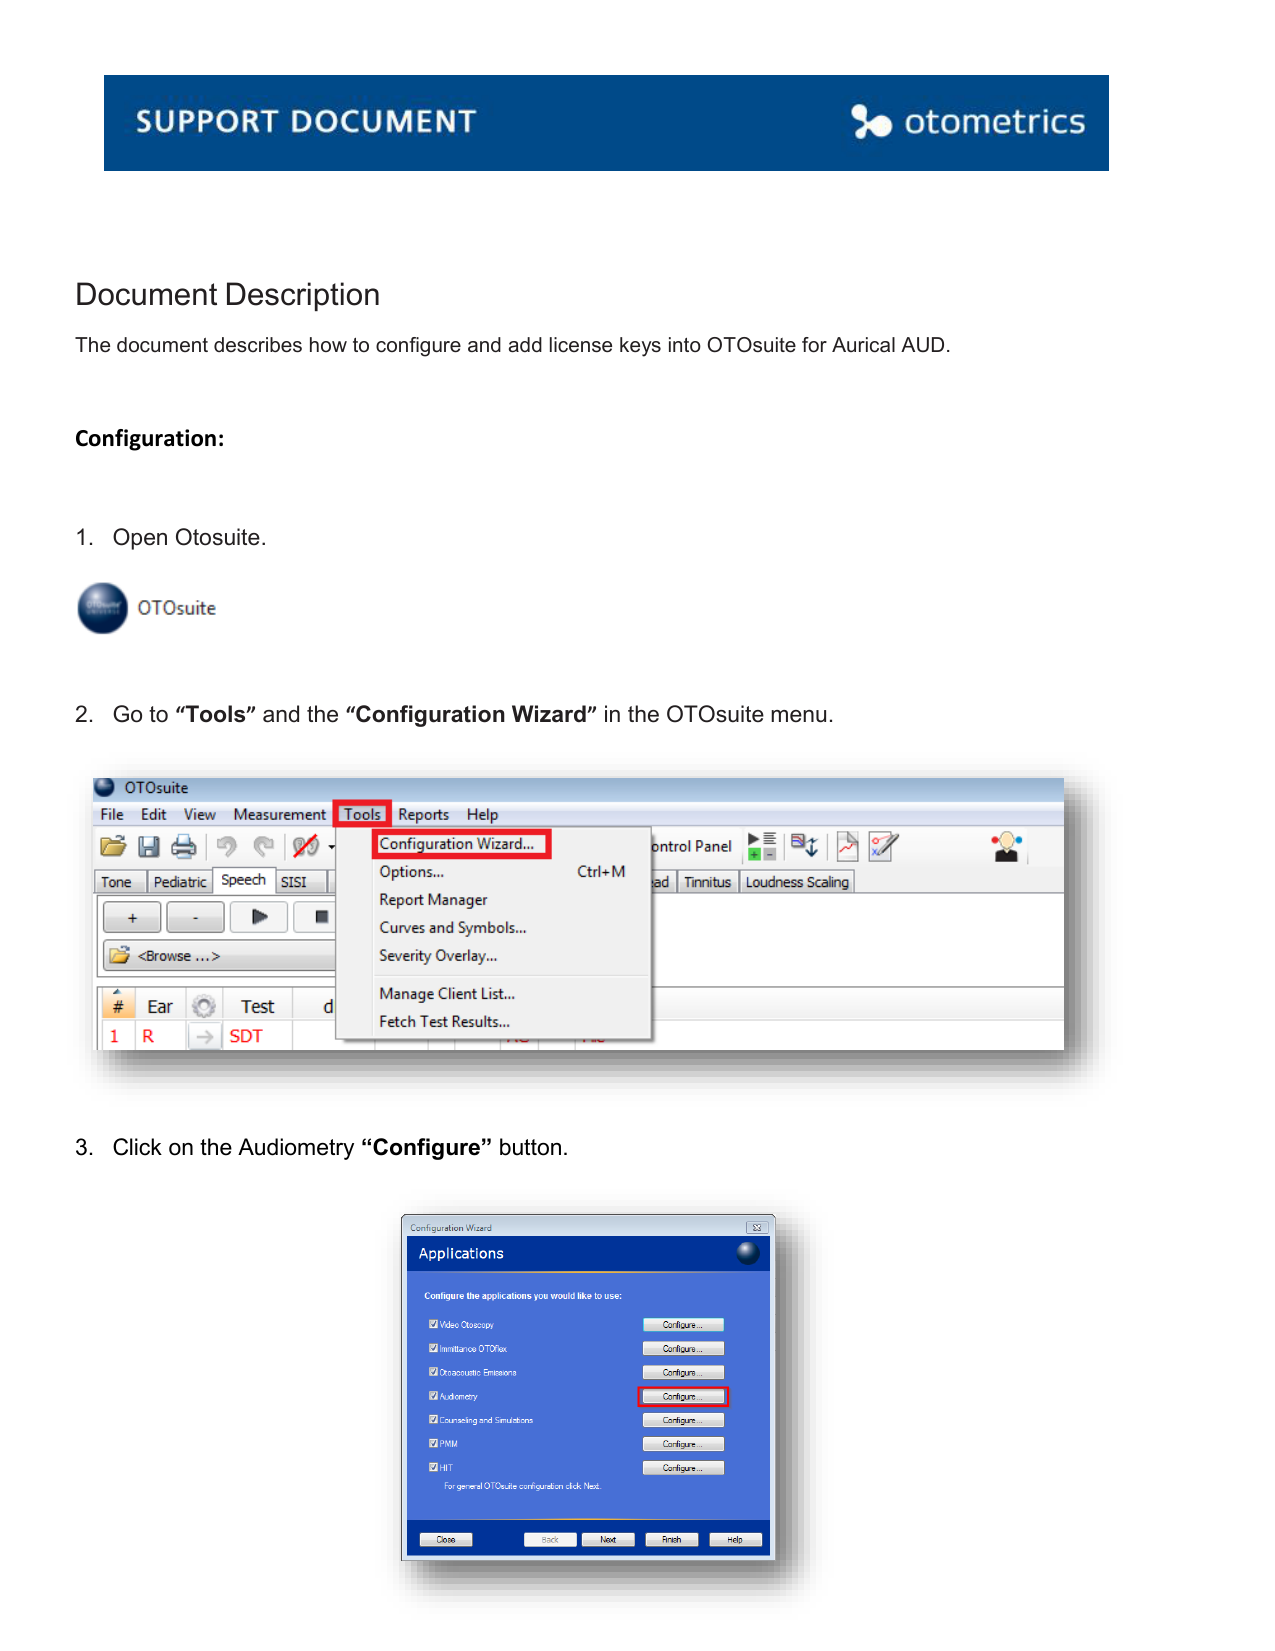Switch to the Speech tab
Viewport: 1275px width, 1651px height.
pos(244,880)
